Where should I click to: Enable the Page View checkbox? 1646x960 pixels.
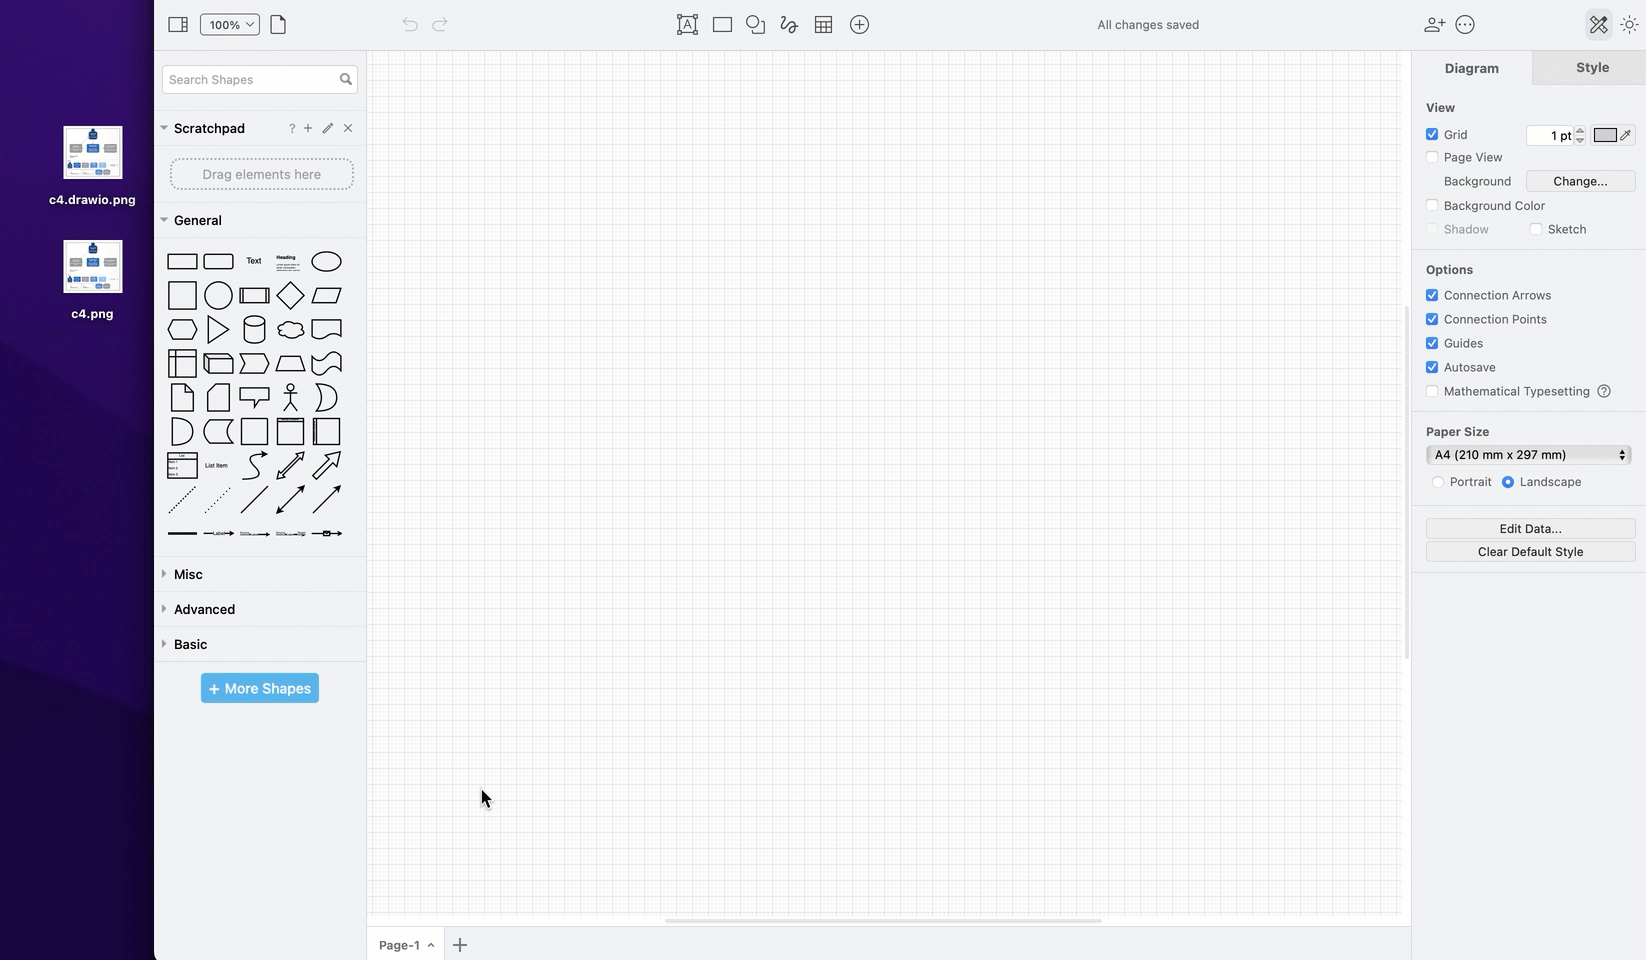coord(1432,157)
